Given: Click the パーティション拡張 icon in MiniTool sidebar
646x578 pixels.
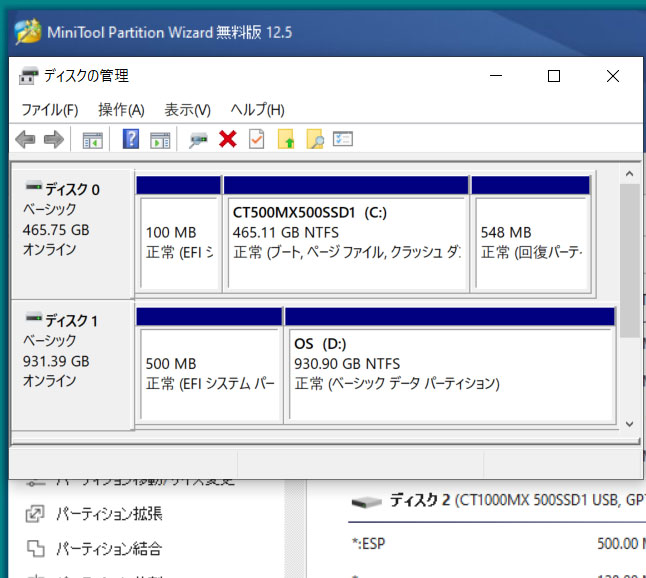Looking at the screenshot, I should point(35,514).
